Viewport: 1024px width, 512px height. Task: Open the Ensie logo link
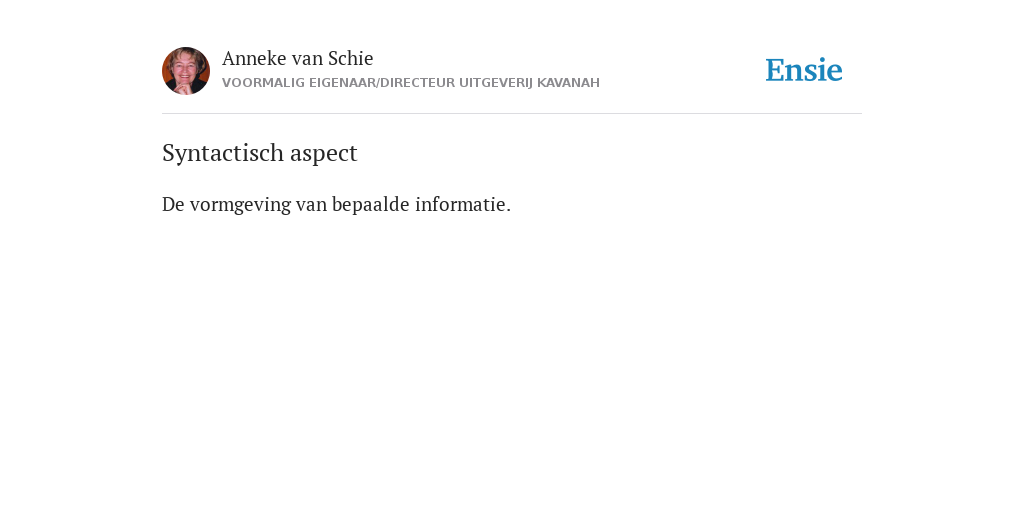(x=804, y=70)
